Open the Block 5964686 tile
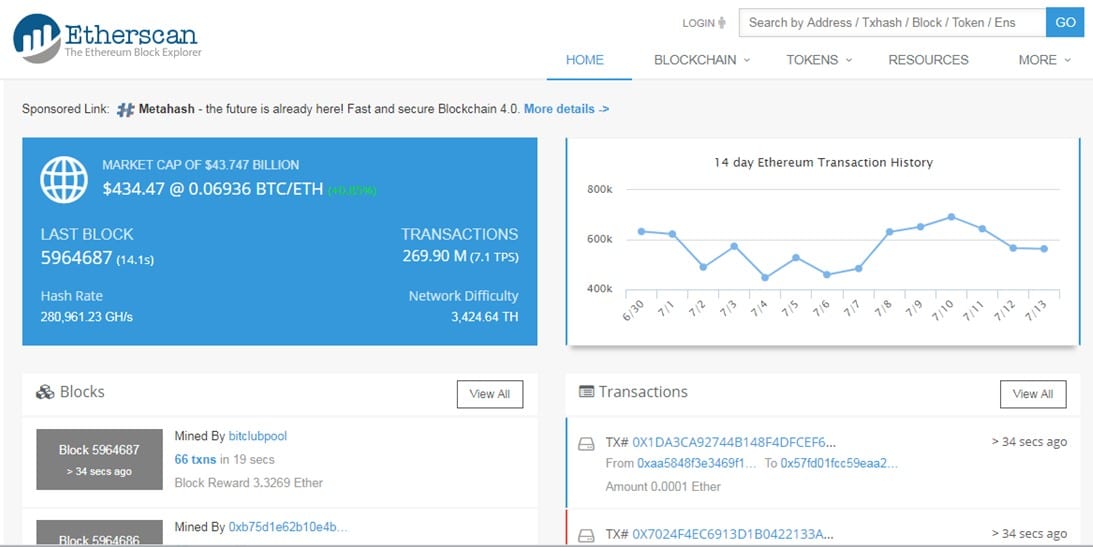1093x547 pixels. [100, 532]
